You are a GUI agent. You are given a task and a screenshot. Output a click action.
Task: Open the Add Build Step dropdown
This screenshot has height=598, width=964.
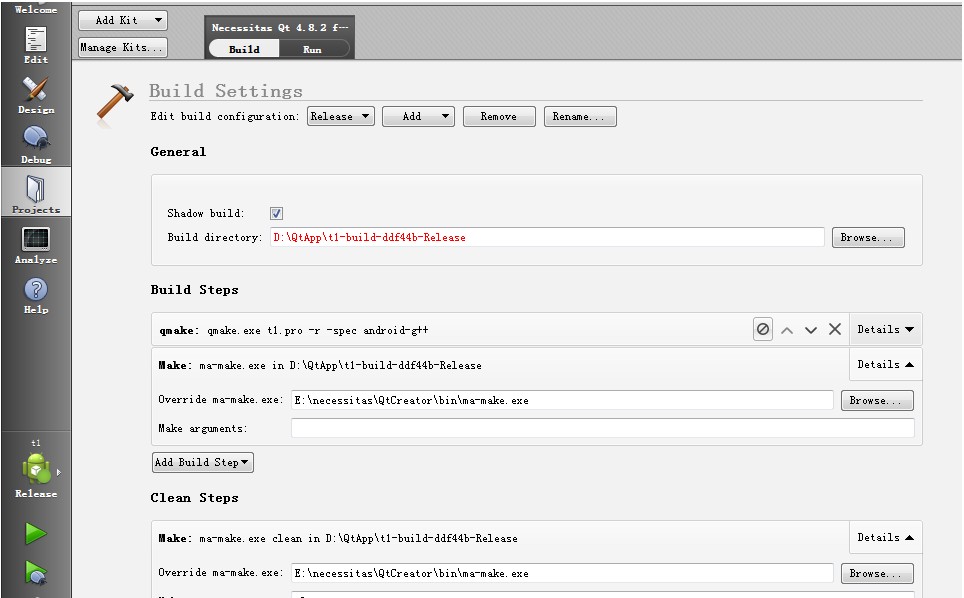coord(202,462)
